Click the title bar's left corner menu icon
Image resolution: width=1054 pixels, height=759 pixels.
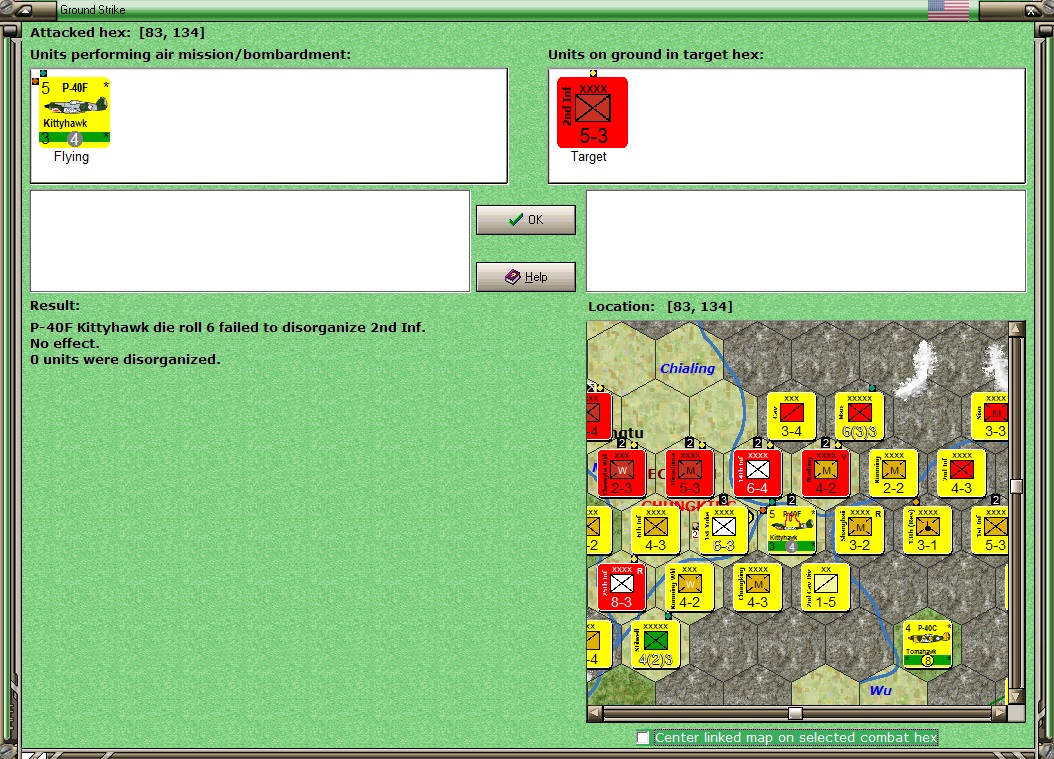(x=24, y=10)
